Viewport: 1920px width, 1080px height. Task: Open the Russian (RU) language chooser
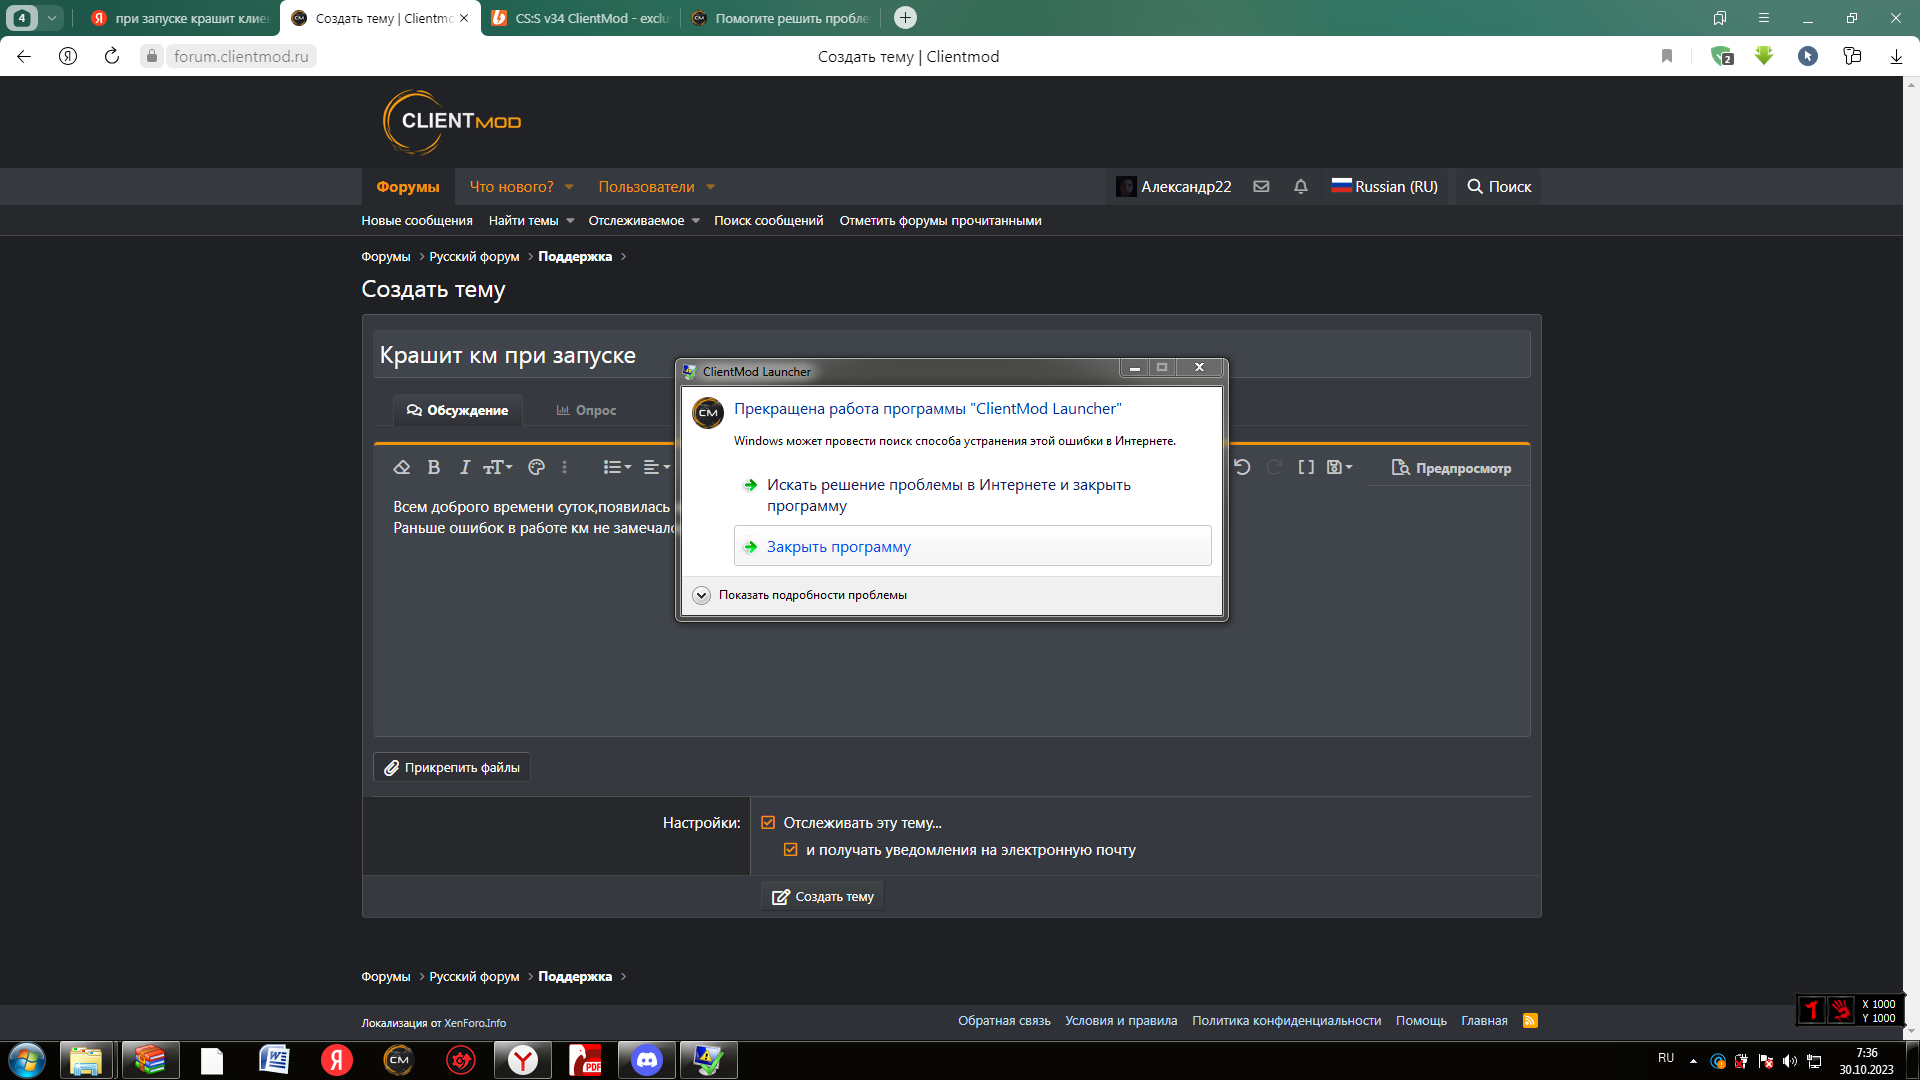point(1385,187)
